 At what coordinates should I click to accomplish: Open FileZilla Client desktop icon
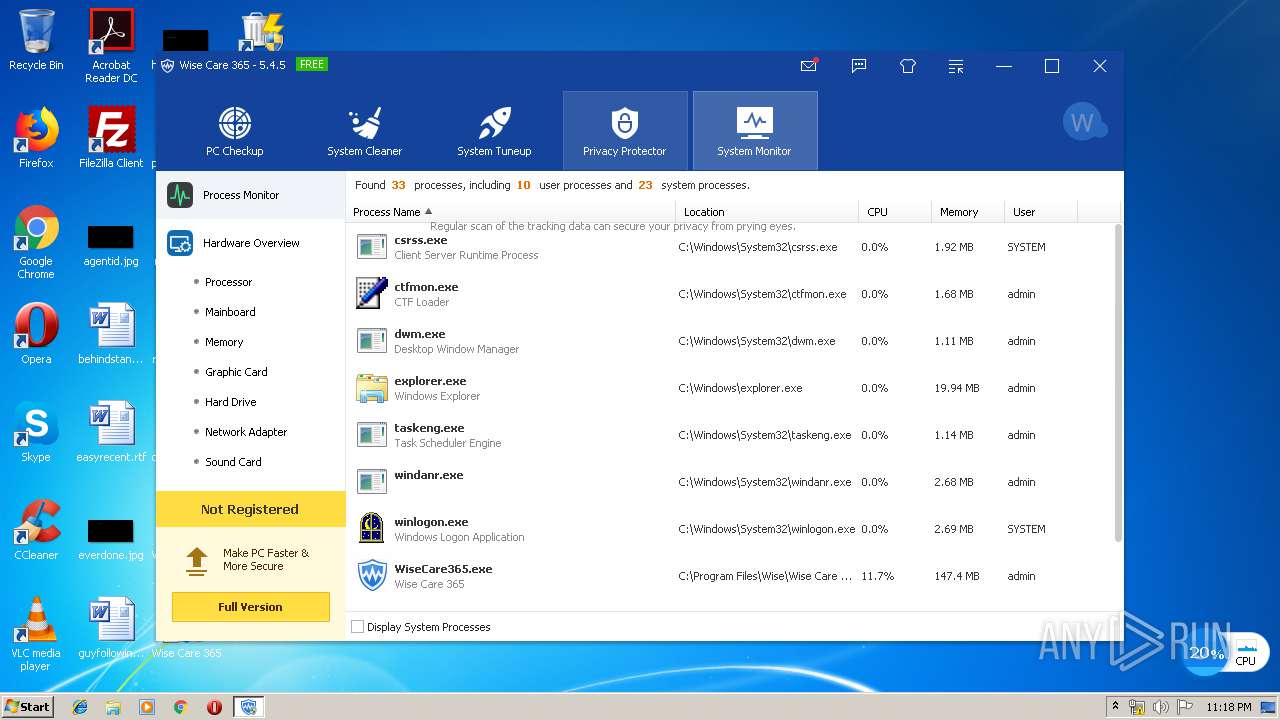pyautogui.click(x=111, y=138)
